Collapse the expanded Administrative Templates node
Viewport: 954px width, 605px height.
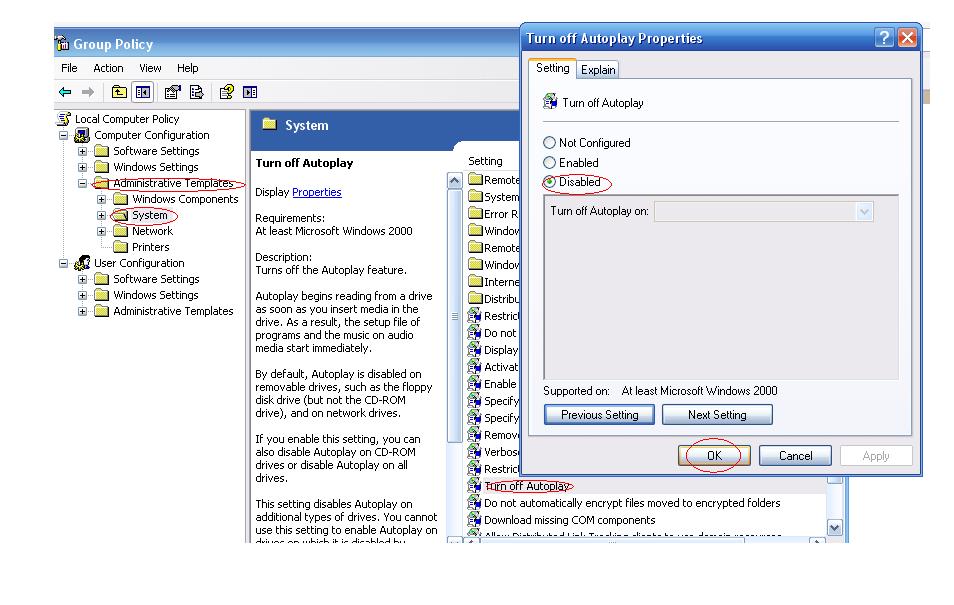(82, 183)
